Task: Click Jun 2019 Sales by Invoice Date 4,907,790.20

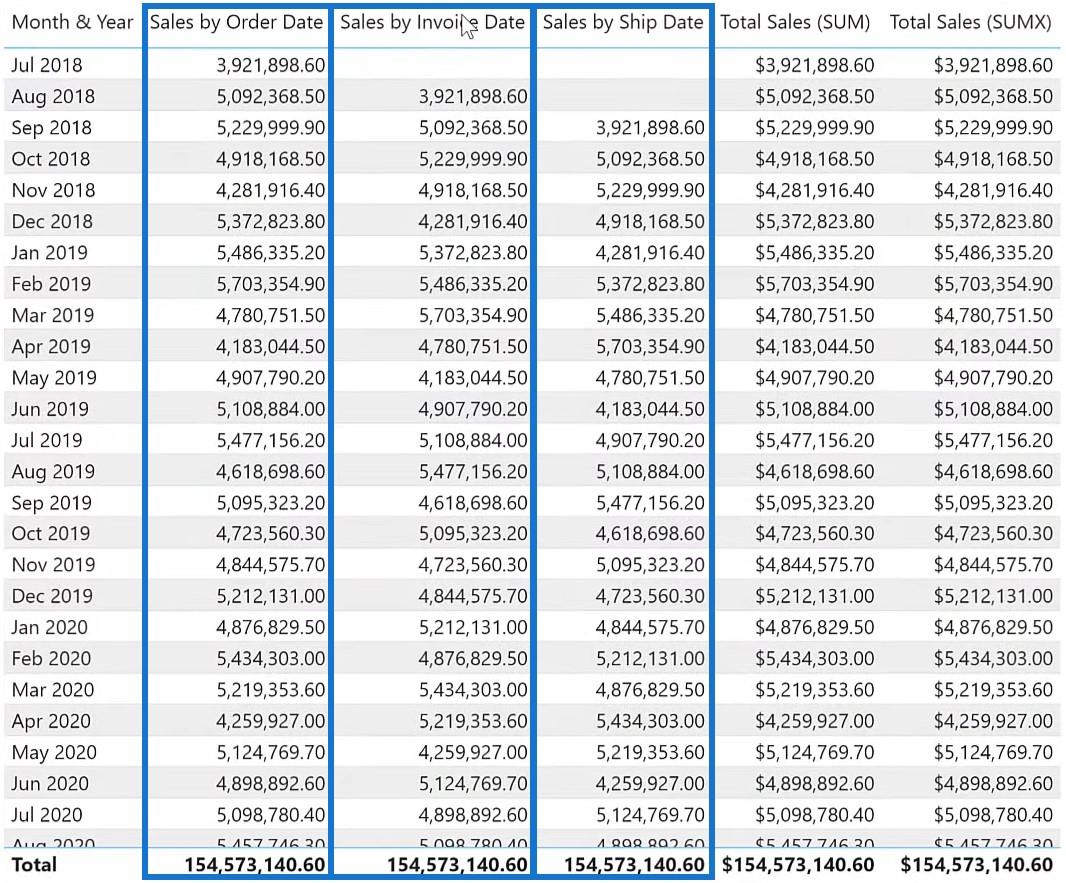Action: [473, 409]
